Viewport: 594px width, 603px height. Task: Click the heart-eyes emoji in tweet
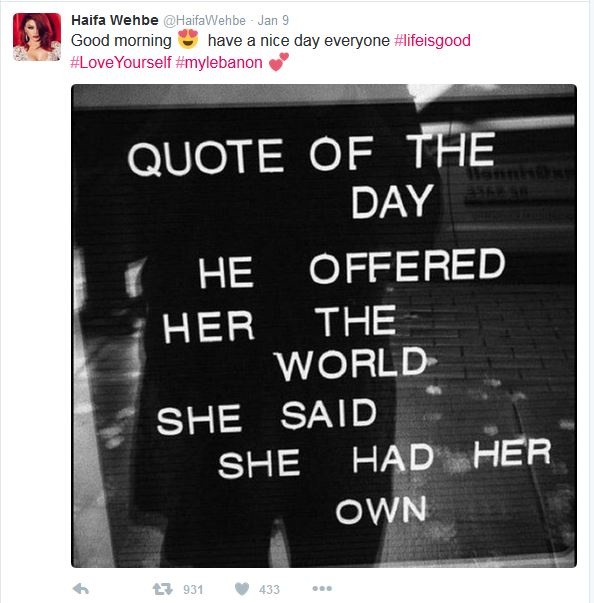click(x=188, y=39)
